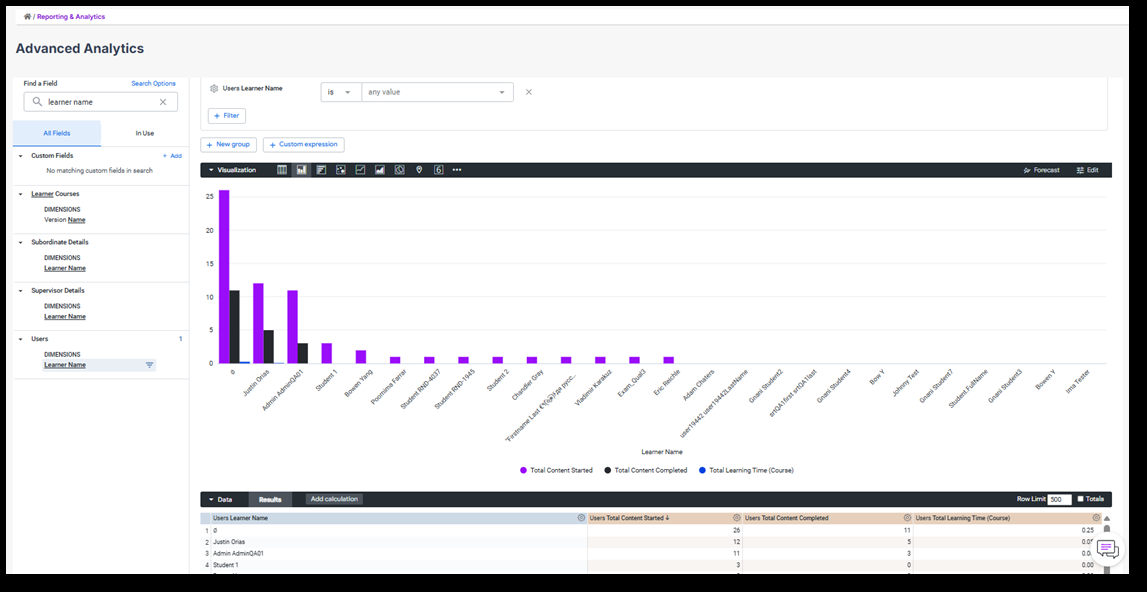Collapse the Custom Fields group
1147x592 pixels.
click(20, 156)
